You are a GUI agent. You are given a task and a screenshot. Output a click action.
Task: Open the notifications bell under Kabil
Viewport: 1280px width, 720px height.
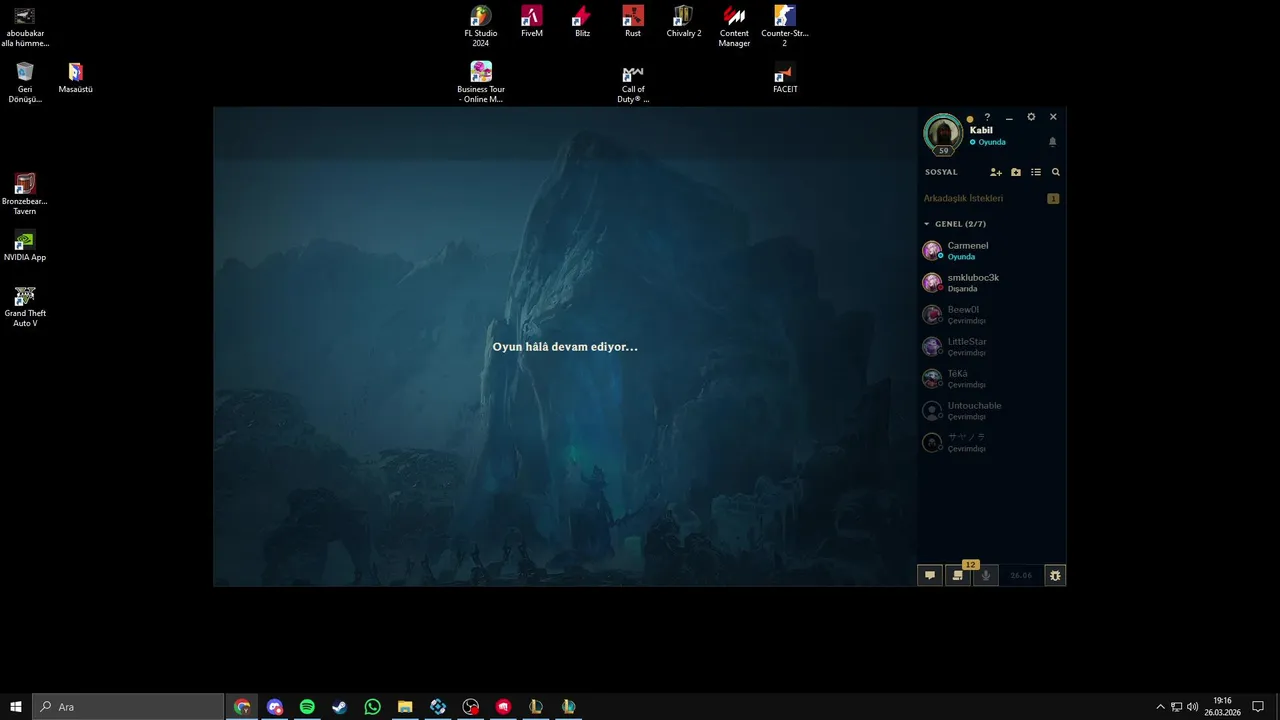pos(1052,142)
